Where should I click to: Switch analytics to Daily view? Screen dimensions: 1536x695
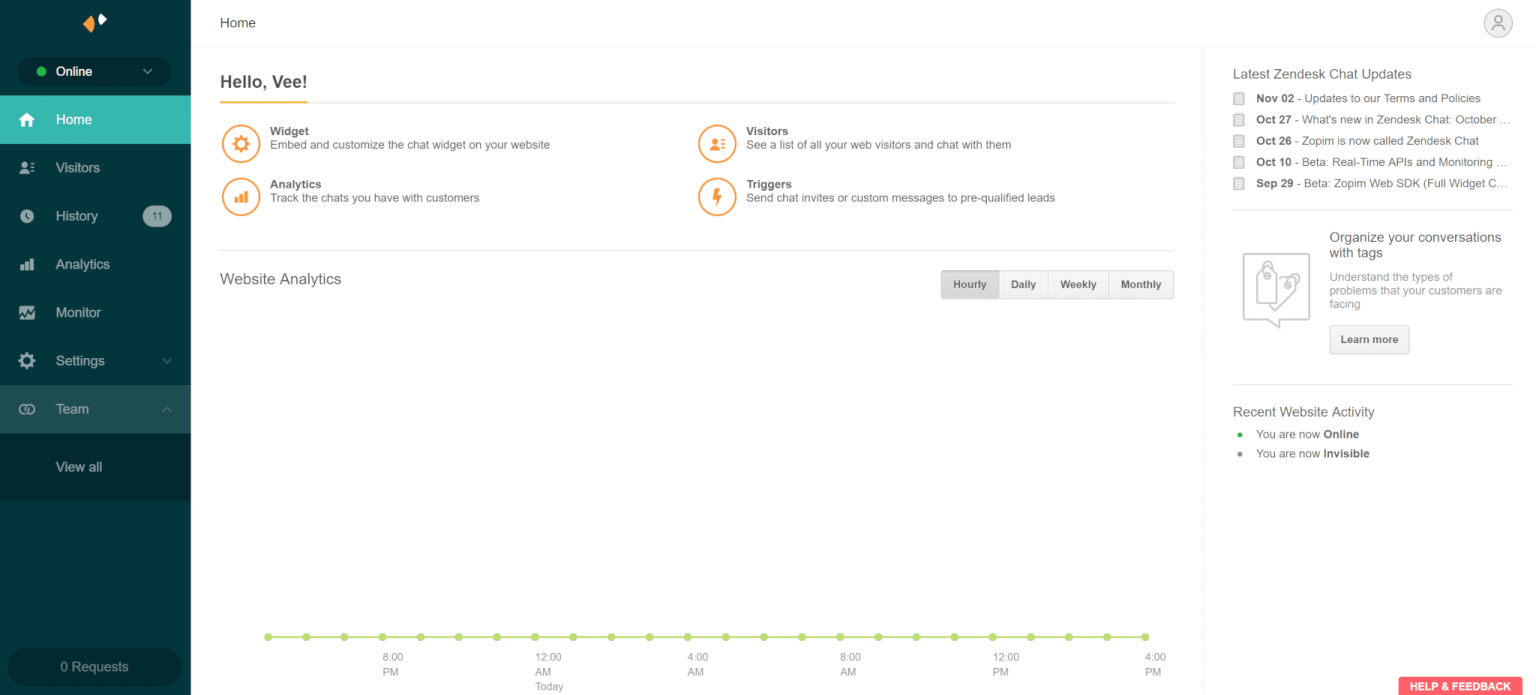point(1023,284)
